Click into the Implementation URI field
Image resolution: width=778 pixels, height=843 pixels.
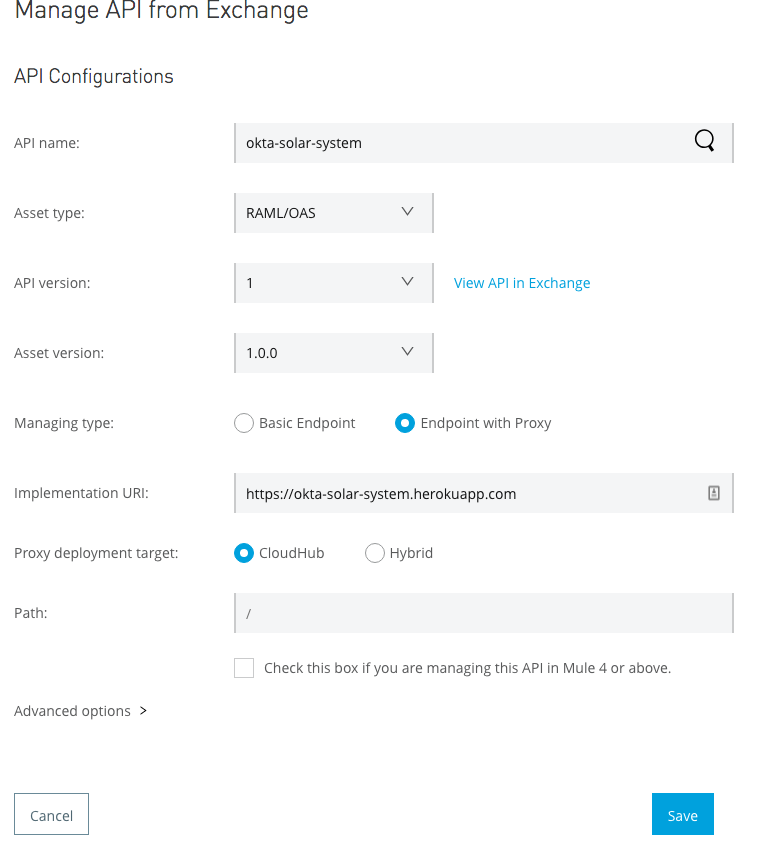460,493
